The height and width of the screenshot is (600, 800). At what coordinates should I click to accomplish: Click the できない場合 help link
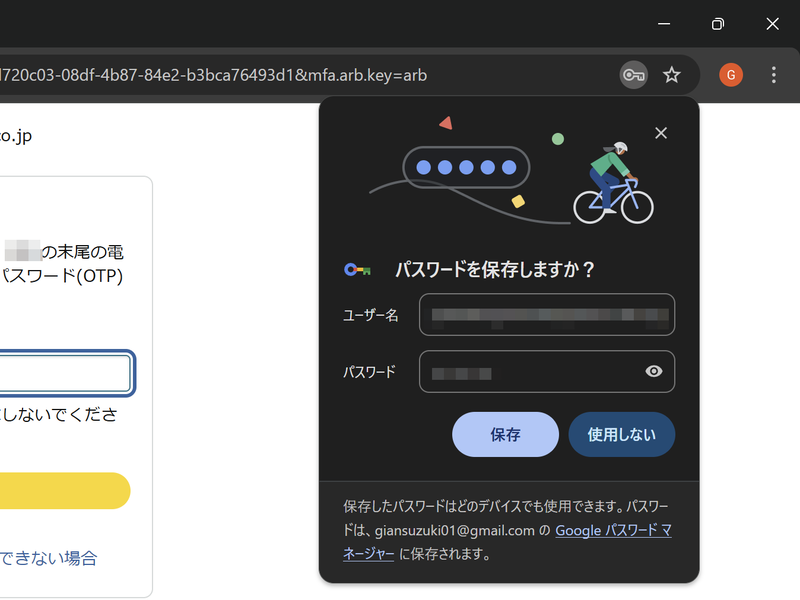click(50, 558)
